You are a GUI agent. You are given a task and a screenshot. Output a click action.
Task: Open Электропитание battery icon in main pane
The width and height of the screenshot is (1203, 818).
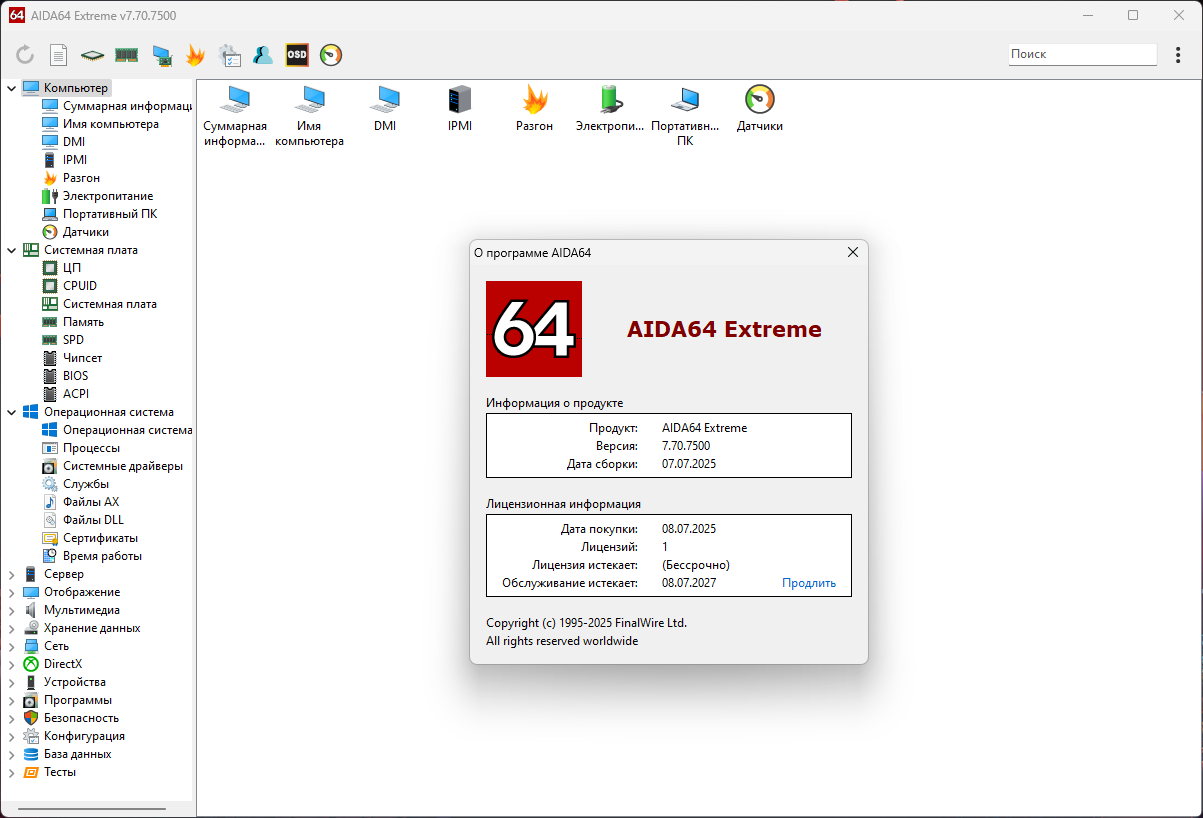click(610, 108)
